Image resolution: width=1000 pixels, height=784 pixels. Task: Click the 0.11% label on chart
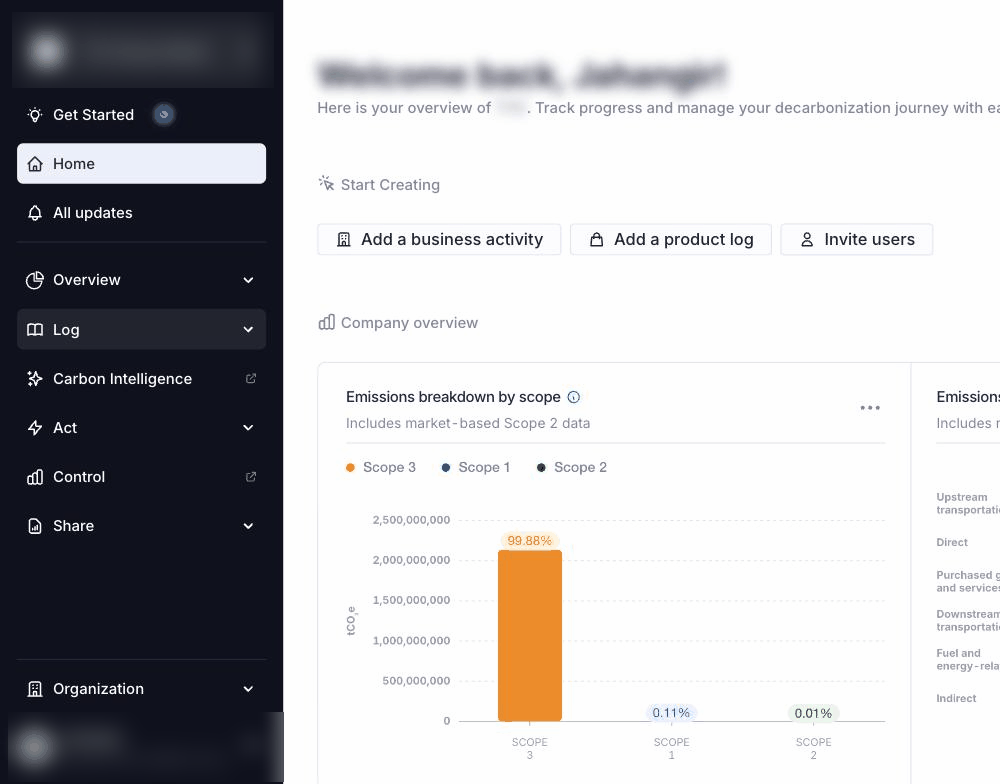click(671, 713)
